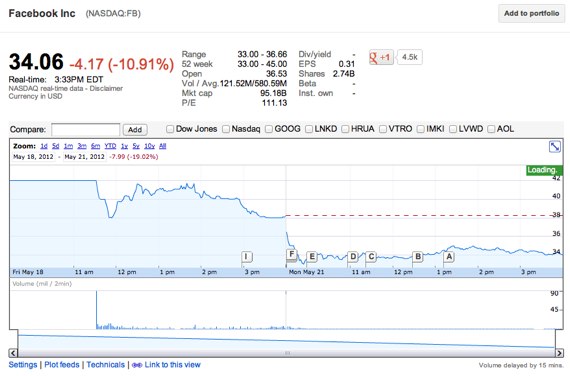Select news flag marker I

(x=246, y=257)
